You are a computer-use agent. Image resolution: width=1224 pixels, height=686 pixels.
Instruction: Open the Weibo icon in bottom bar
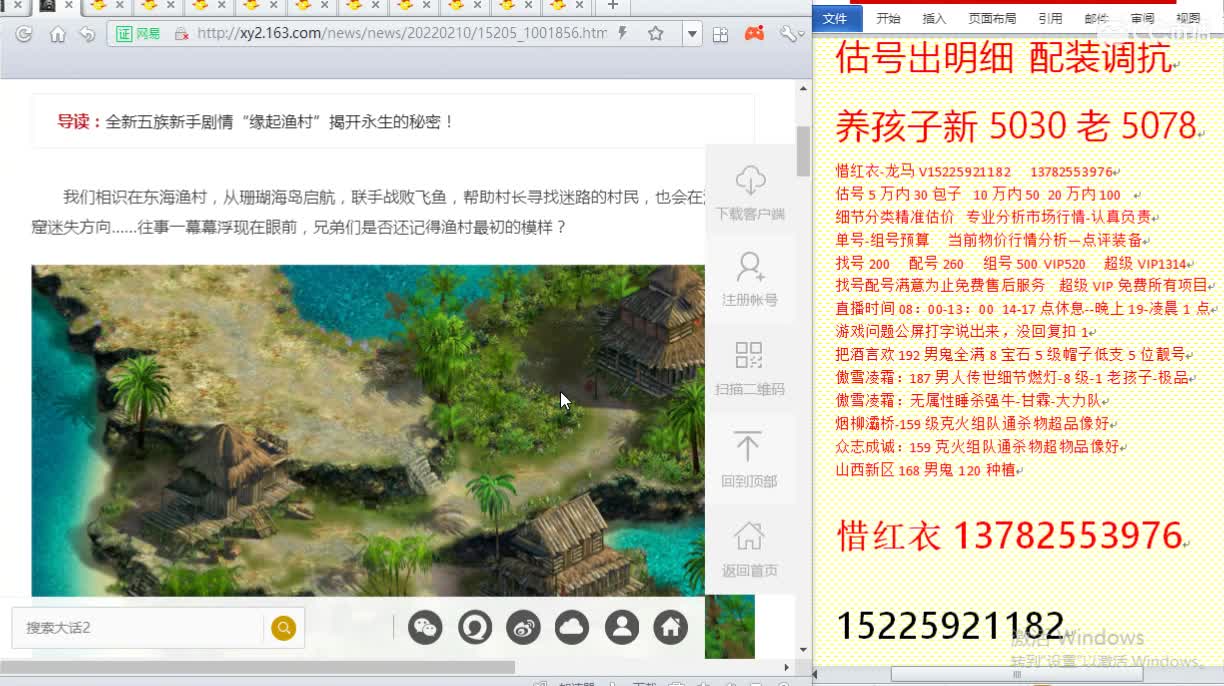click(x=524, y=627)
